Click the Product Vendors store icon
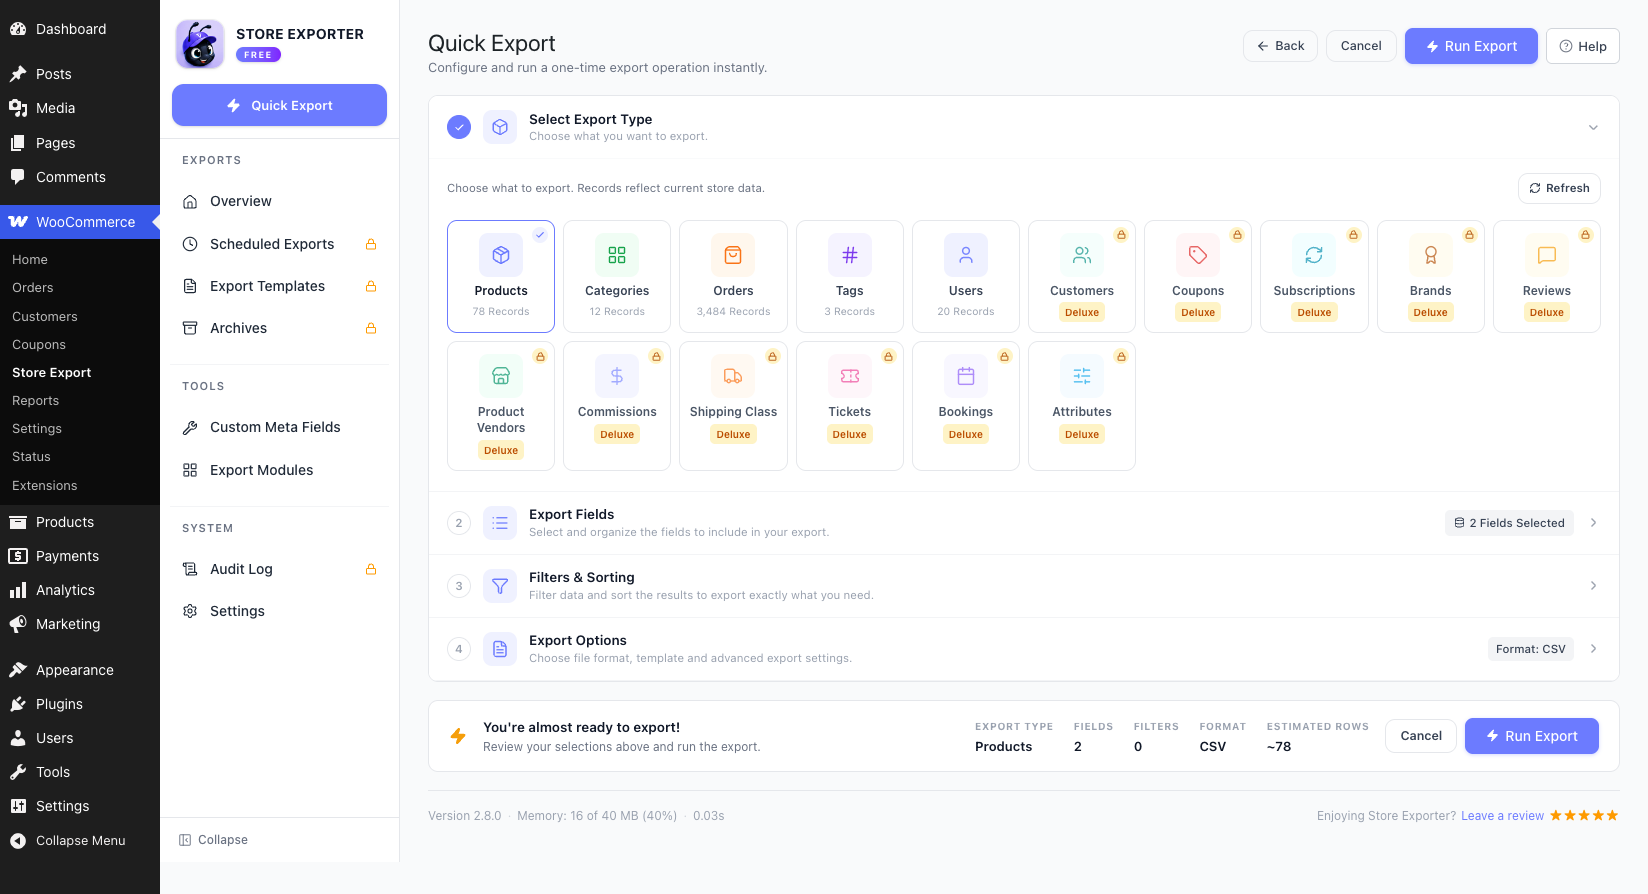The height and width of the screenshot is (894, 1648). pyautogui.click(x=501, y=376)
